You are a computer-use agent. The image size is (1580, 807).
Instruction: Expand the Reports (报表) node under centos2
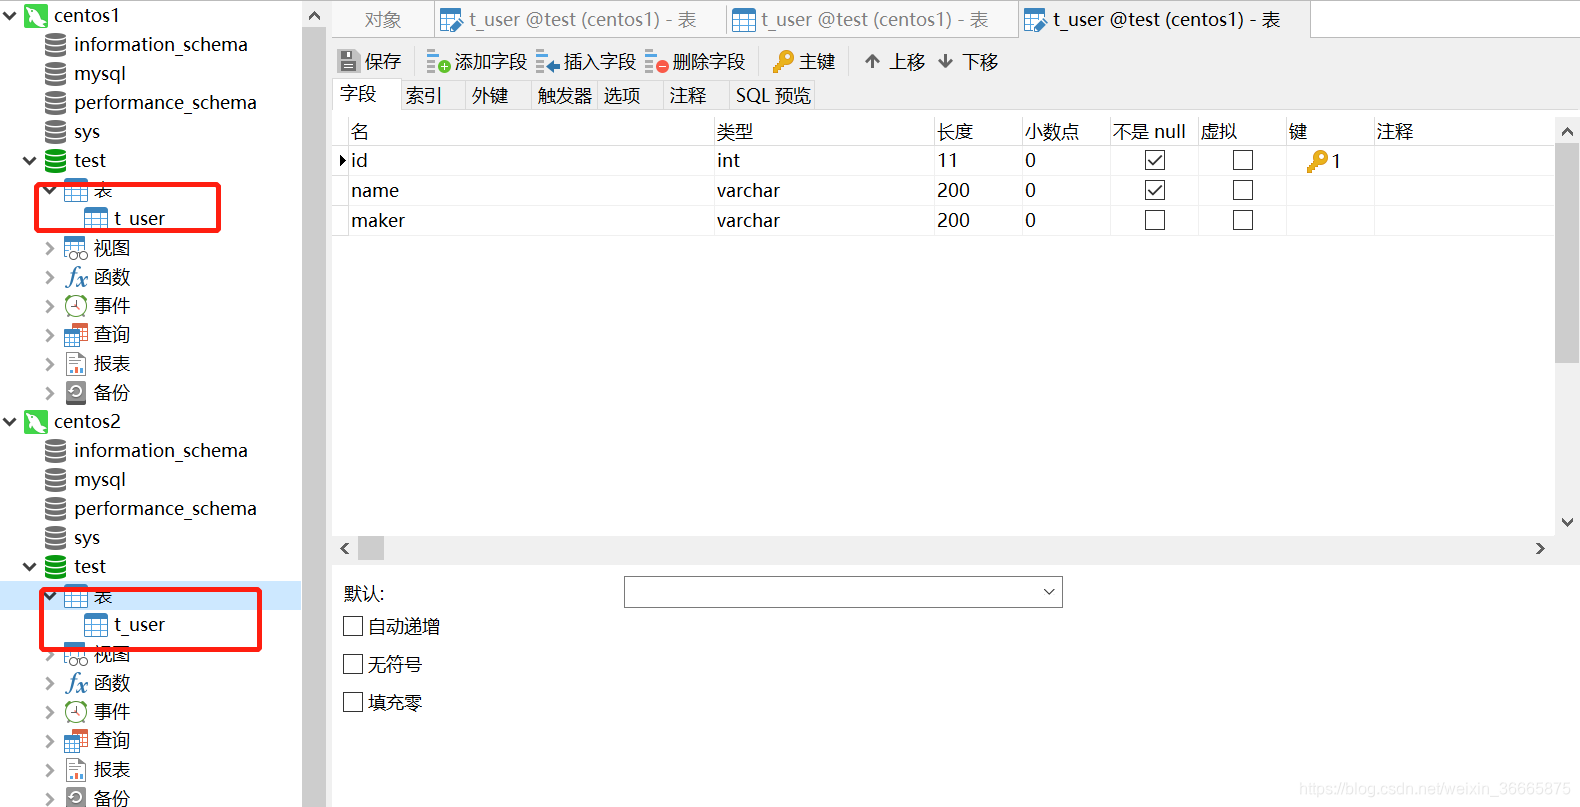[x=50, y=769]
